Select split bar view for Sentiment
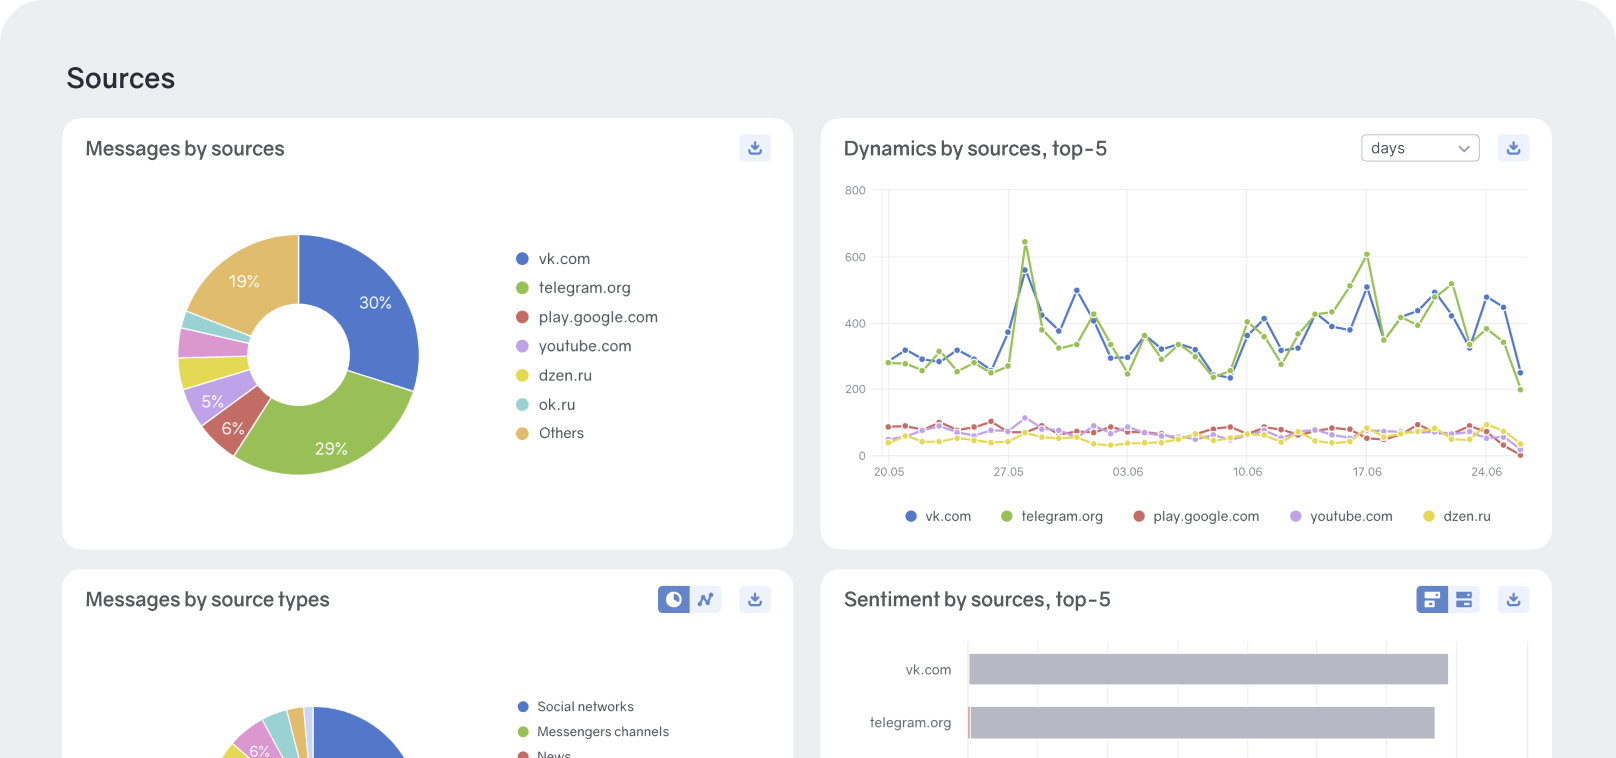1616x758 pixels. [x=1464, y=599]
